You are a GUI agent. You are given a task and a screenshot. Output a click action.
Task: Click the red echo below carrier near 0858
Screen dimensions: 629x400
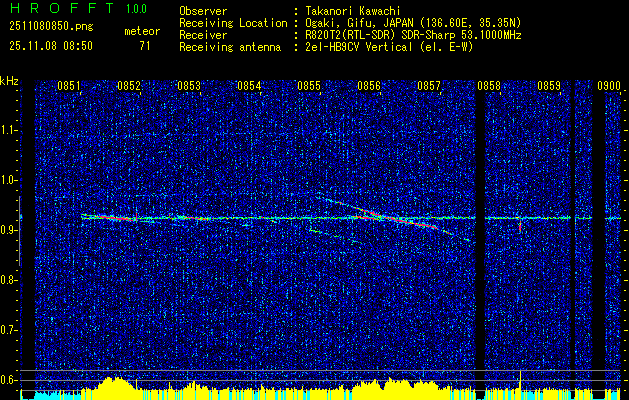520,227
